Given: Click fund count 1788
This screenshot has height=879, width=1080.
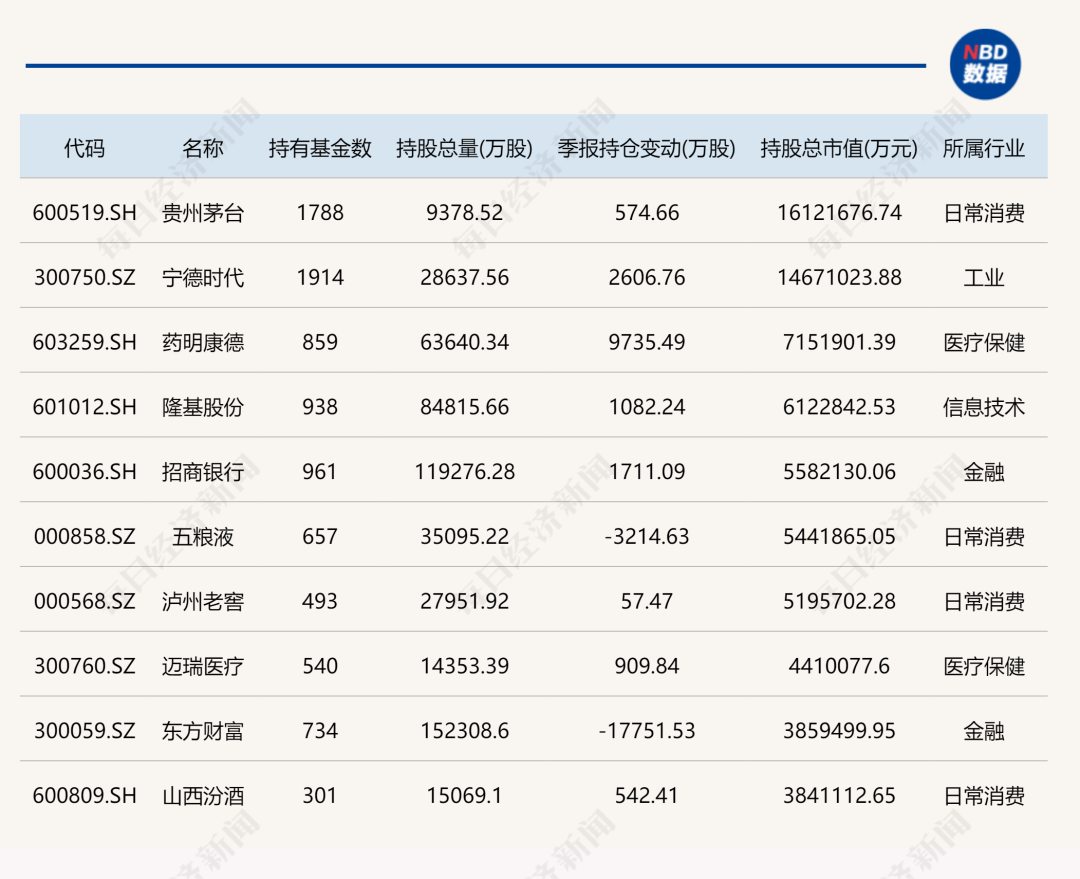Looking at the screenshot, I should point(320,213).
